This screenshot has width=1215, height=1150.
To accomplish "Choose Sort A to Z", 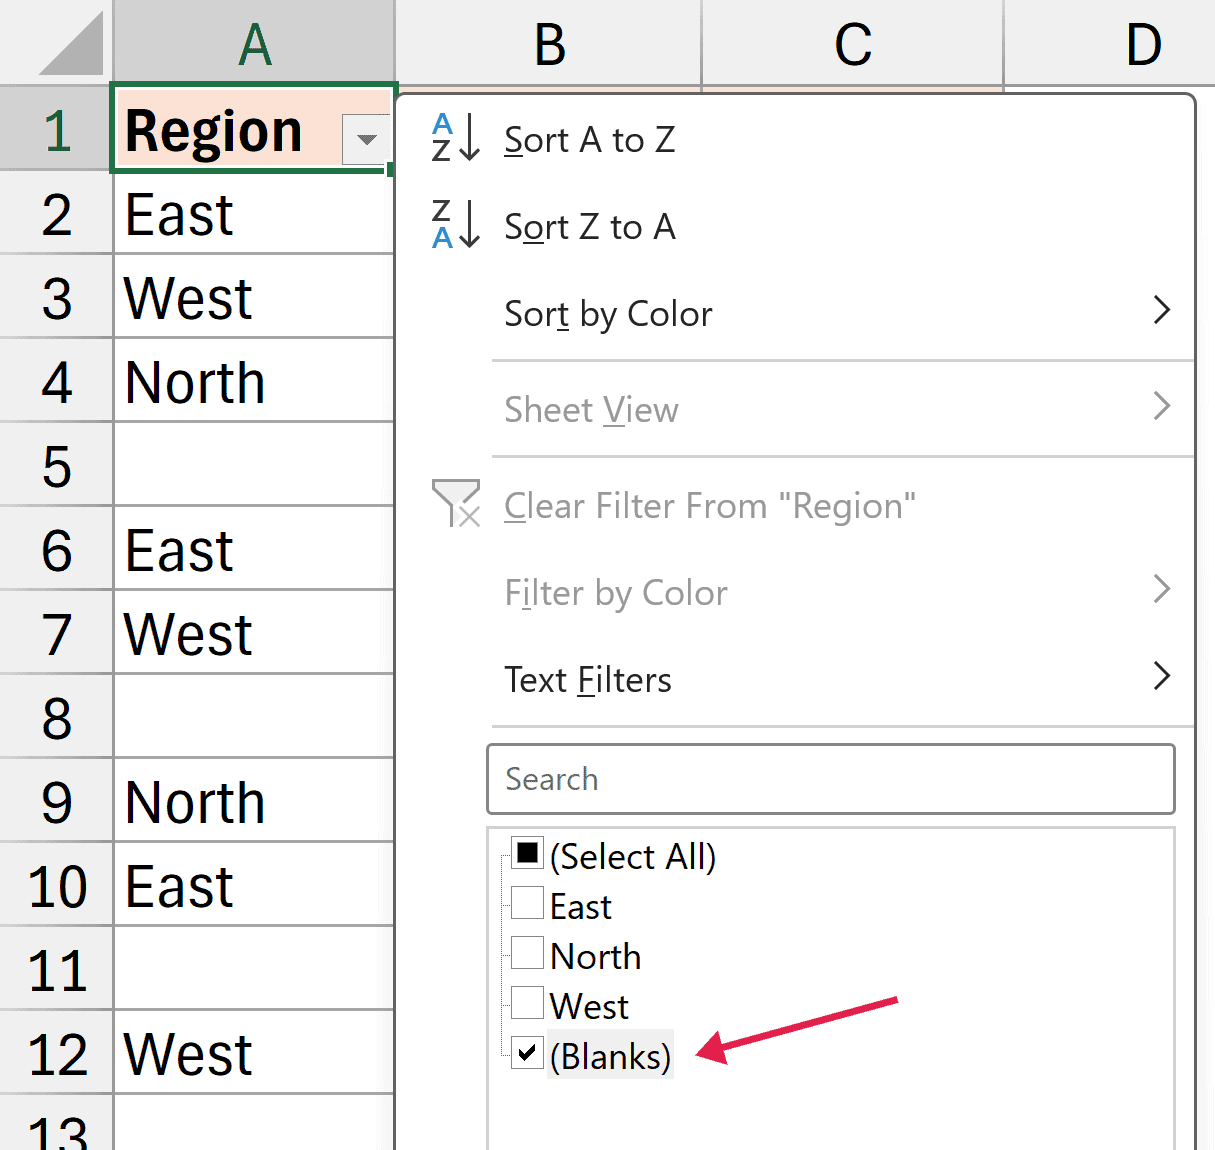I will 590,140.
